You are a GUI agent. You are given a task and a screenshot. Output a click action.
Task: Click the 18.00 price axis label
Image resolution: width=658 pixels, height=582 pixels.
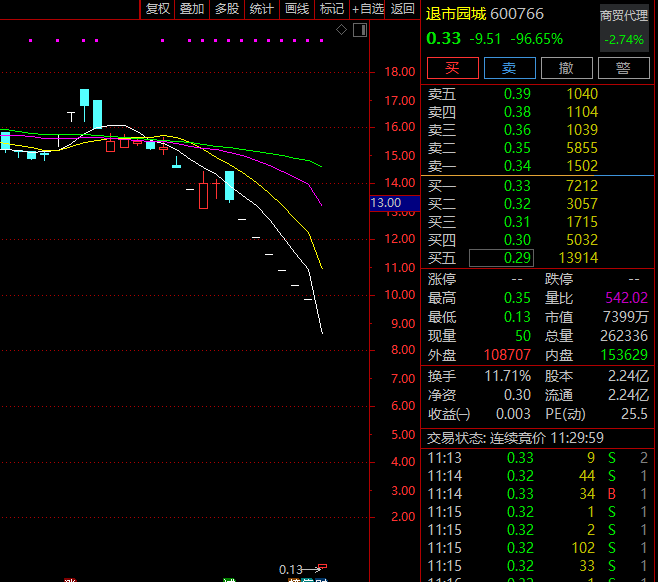point(400,72)
